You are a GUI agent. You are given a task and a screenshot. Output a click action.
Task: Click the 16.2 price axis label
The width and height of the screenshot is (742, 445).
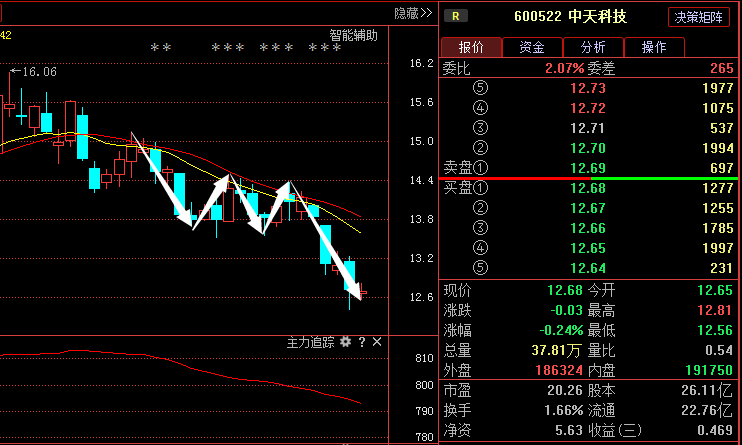pyautogui.click(x=421, y=63)
